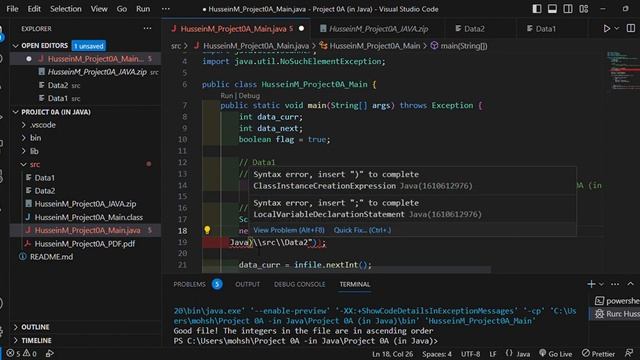Change encoding via UTF-8 status item
The width and height of the screenshot is (640, 360).
click(471, 354)
